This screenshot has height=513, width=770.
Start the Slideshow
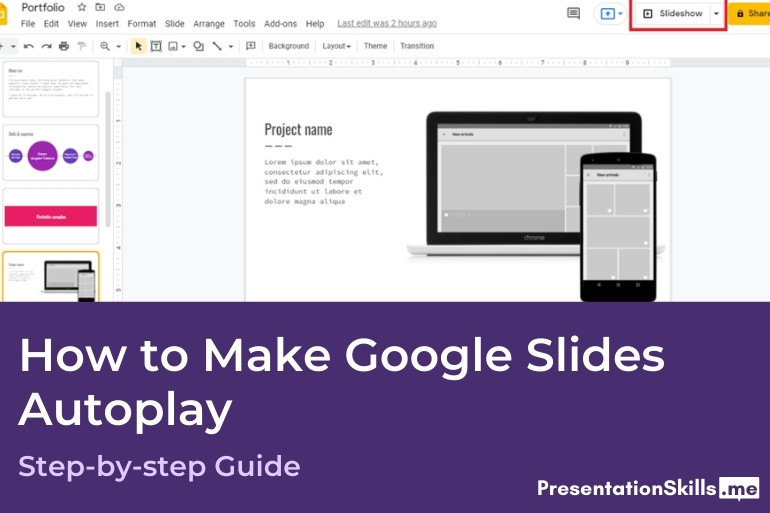tap(673, 14)
